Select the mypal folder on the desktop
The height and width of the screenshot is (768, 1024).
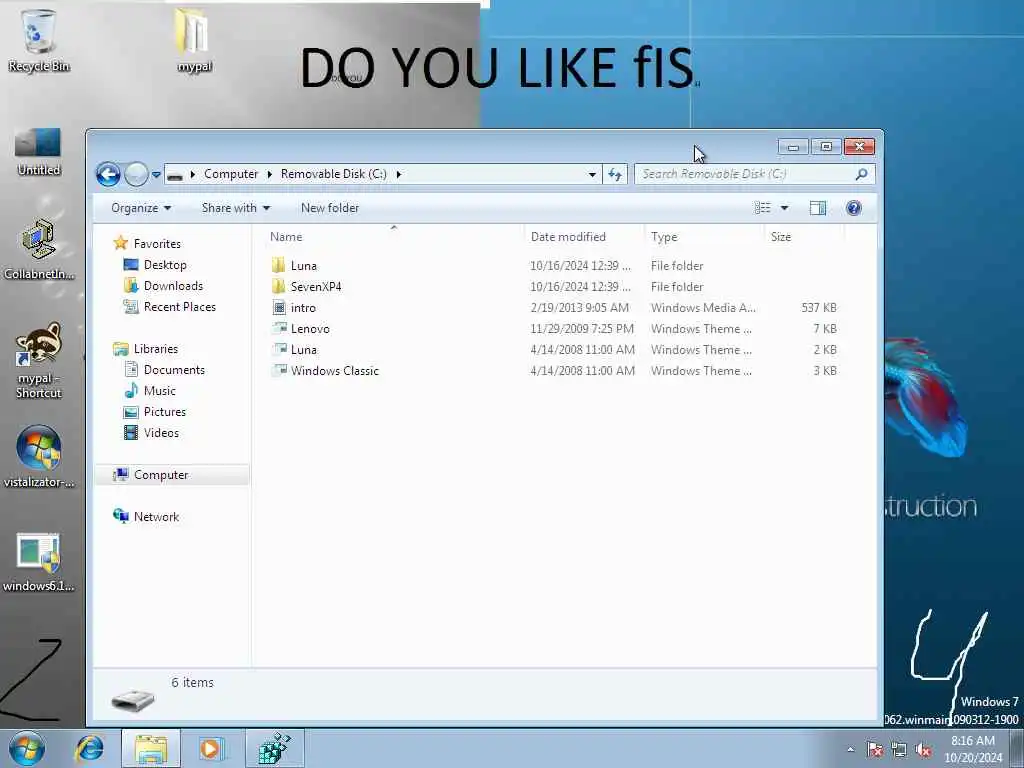tap(194, 40)
